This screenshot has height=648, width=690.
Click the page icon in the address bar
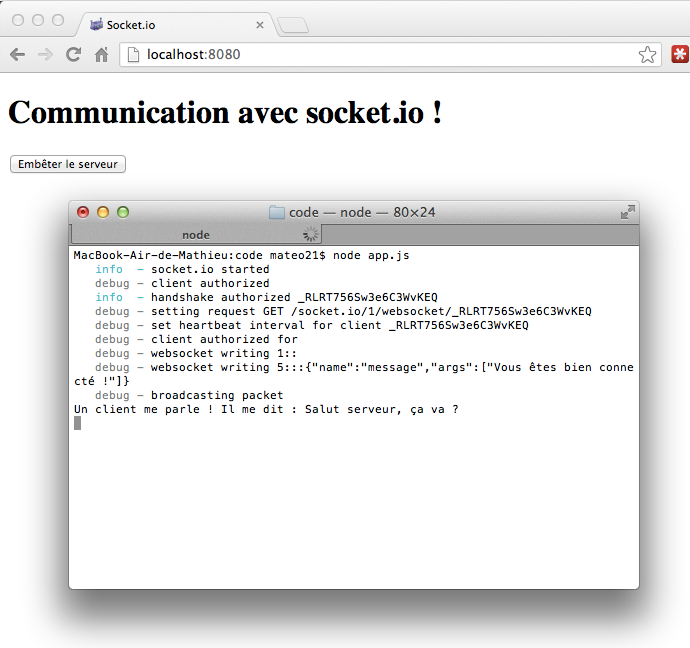click(133, 55)
